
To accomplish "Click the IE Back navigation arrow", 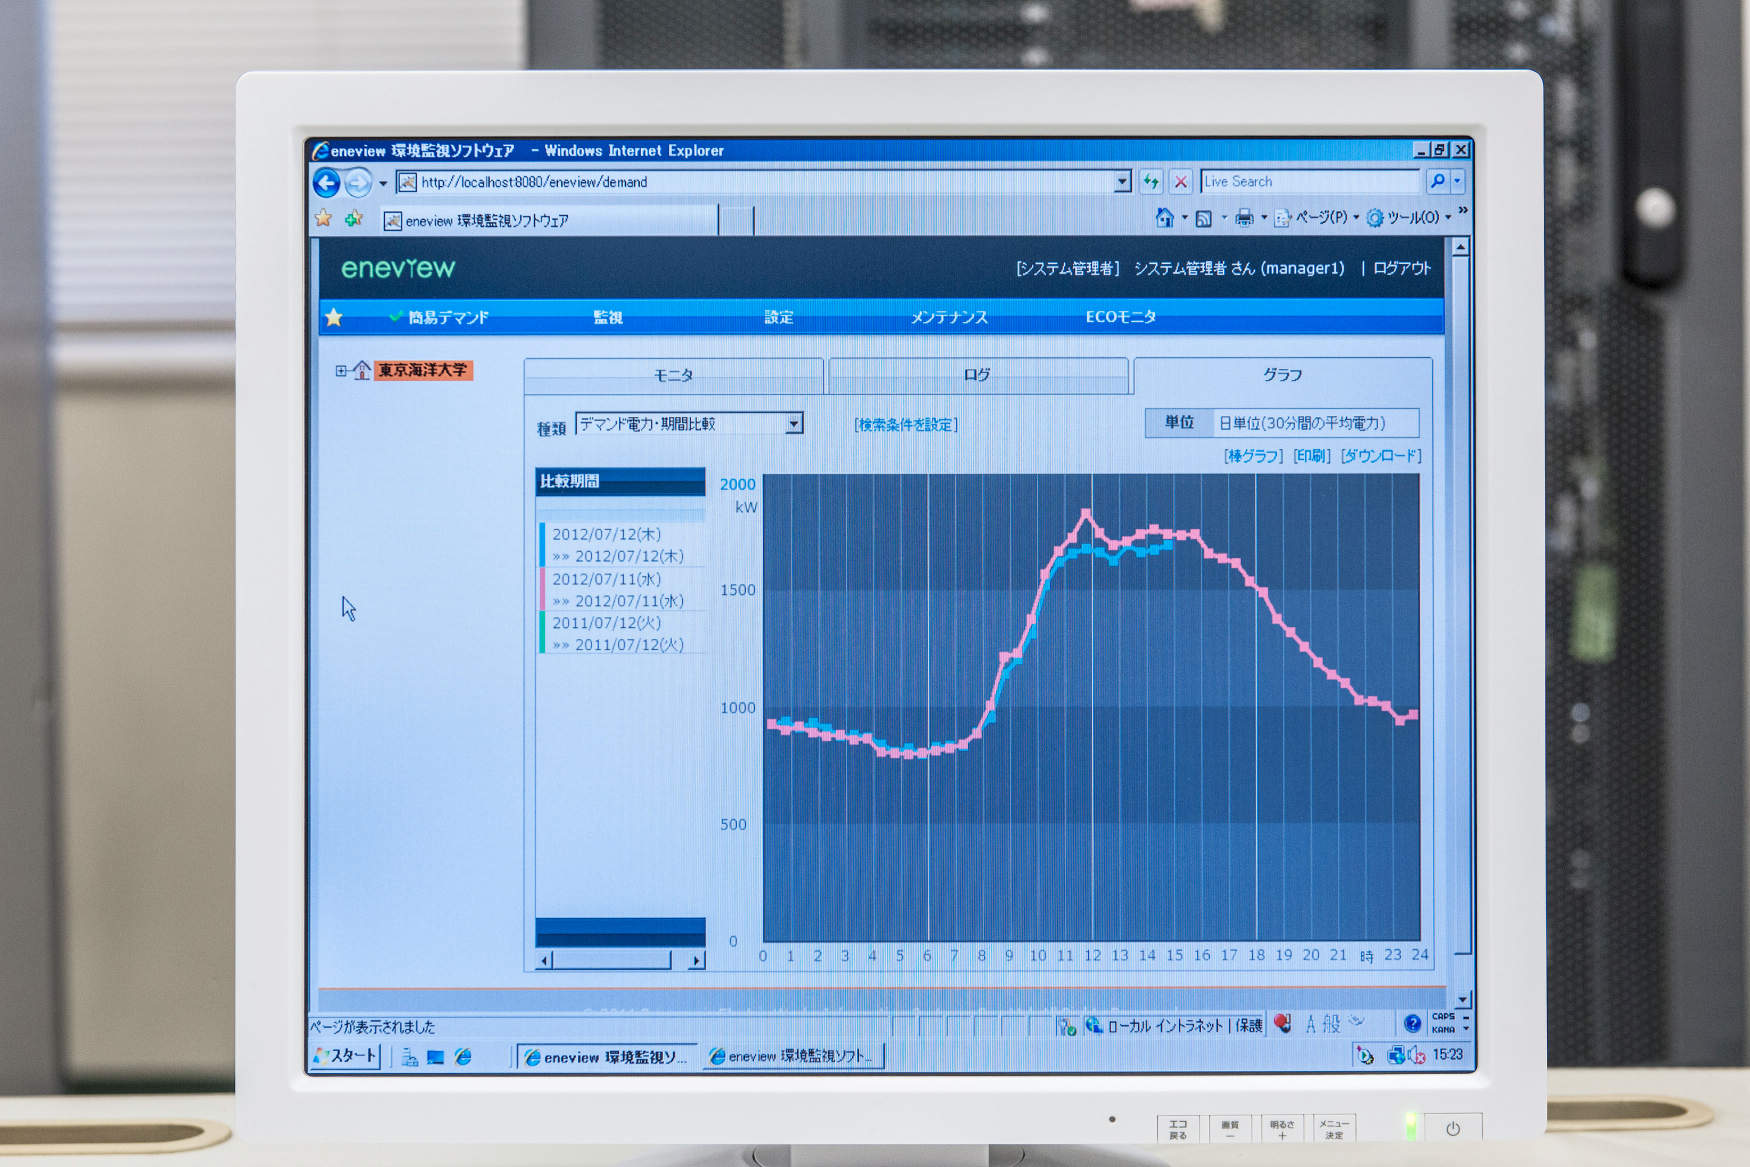I will point(326,182).
